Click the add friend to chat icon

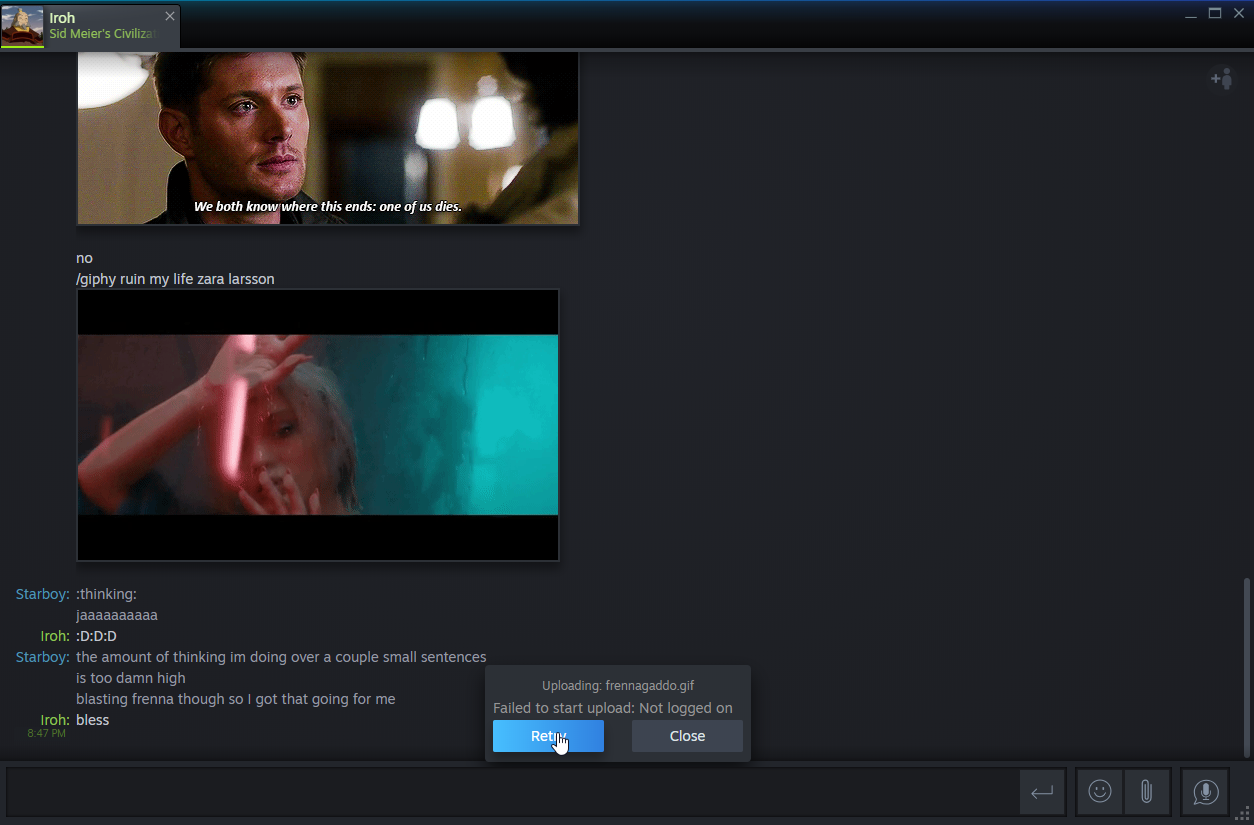click(x=1221, y=79)
